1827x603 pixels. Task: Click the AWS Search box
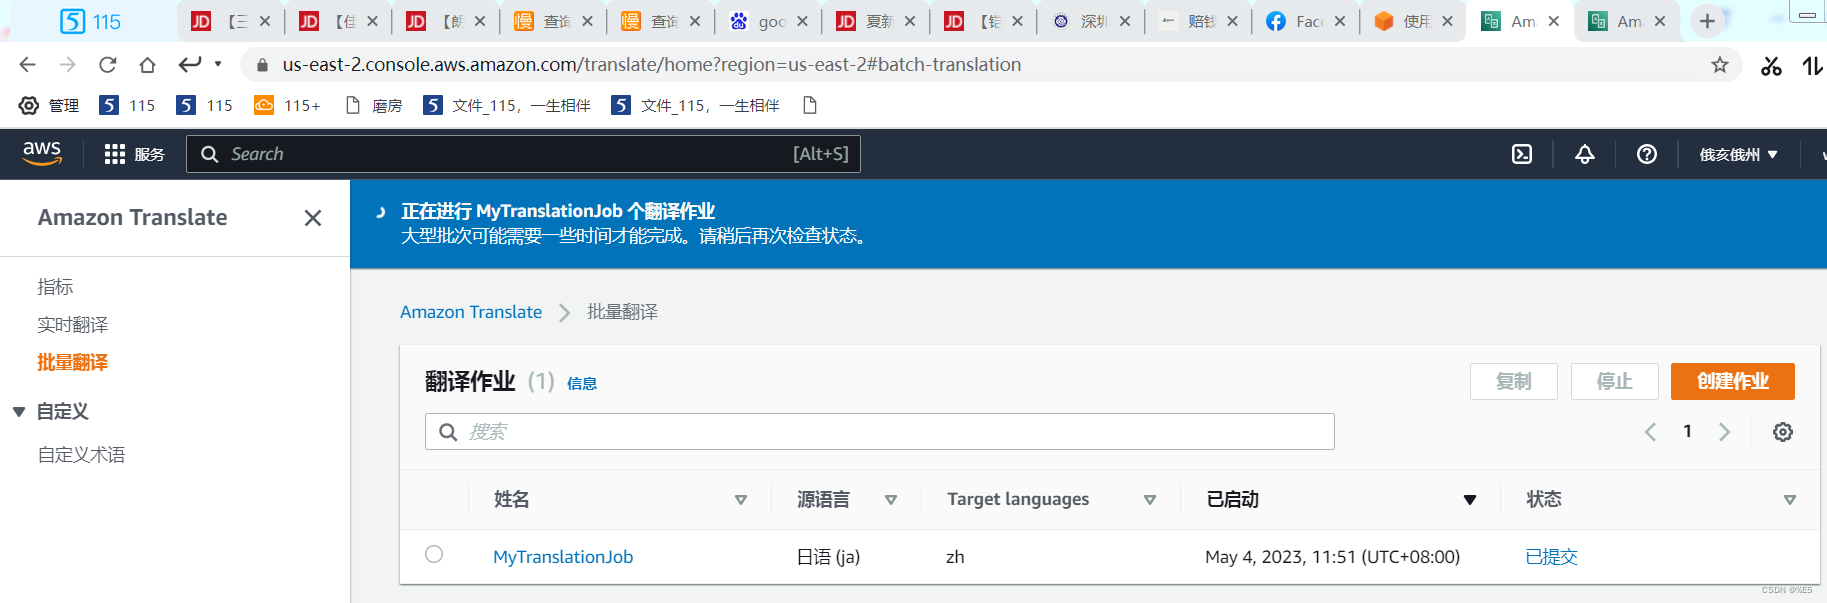point(523,154)
